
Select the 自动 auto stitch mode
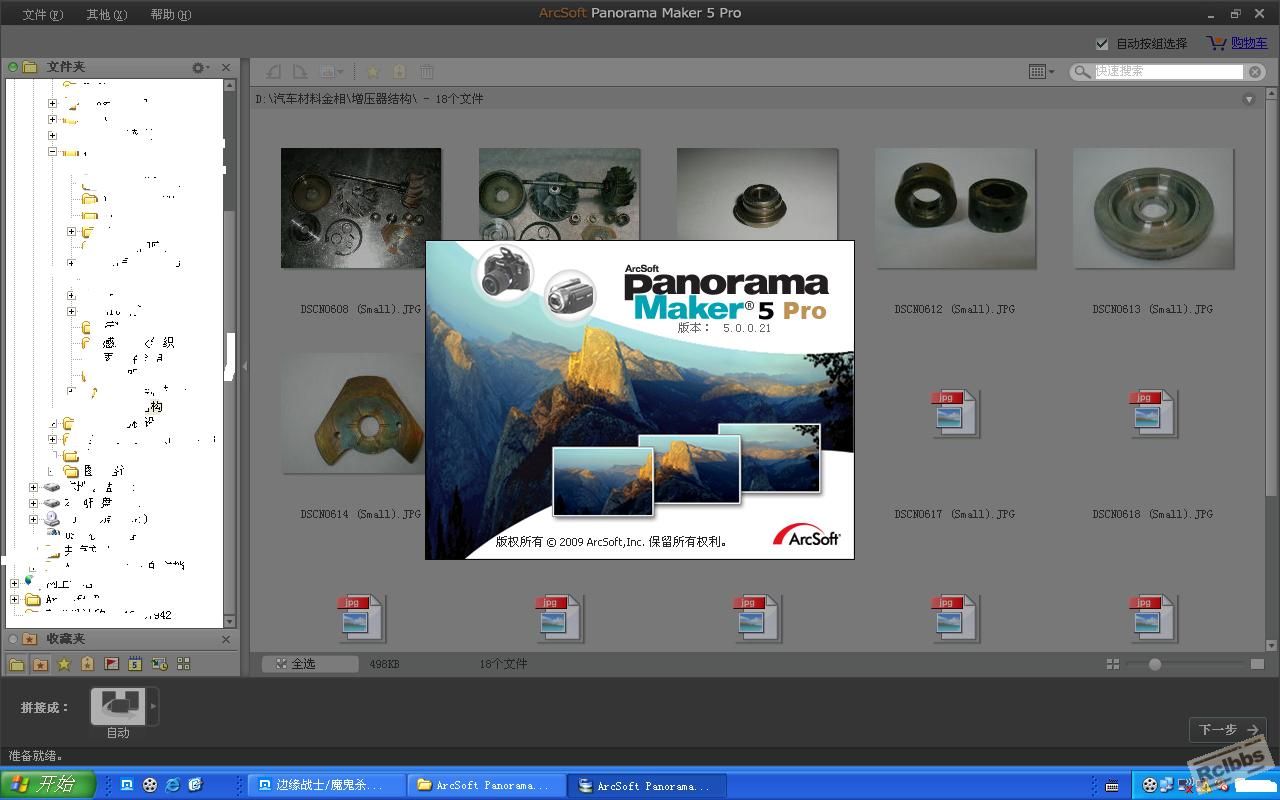click(118, 706)
